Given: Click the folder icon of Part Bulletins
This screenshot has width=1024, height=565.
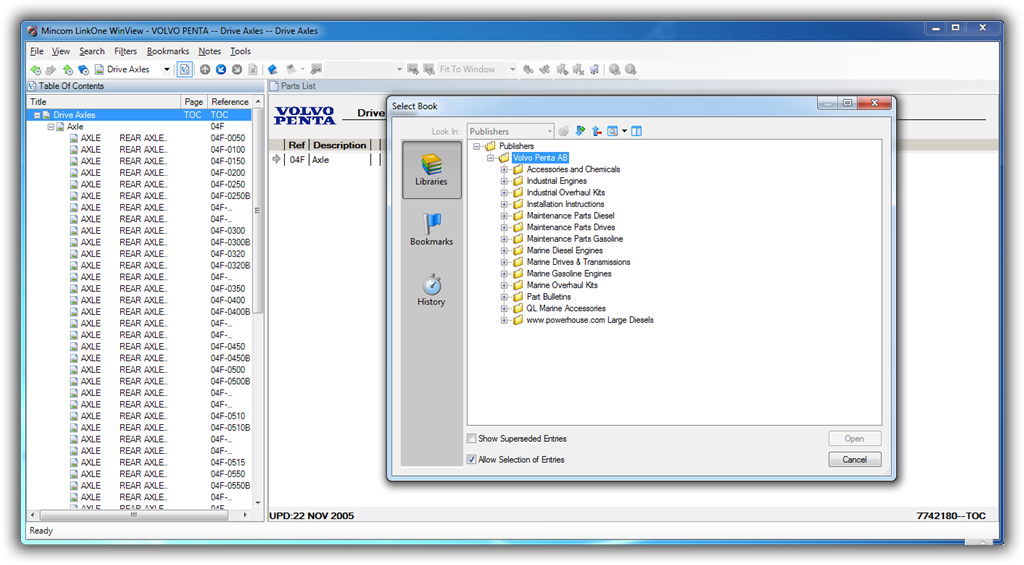Looking at the screenshot, I should click(x=518, y=297).
